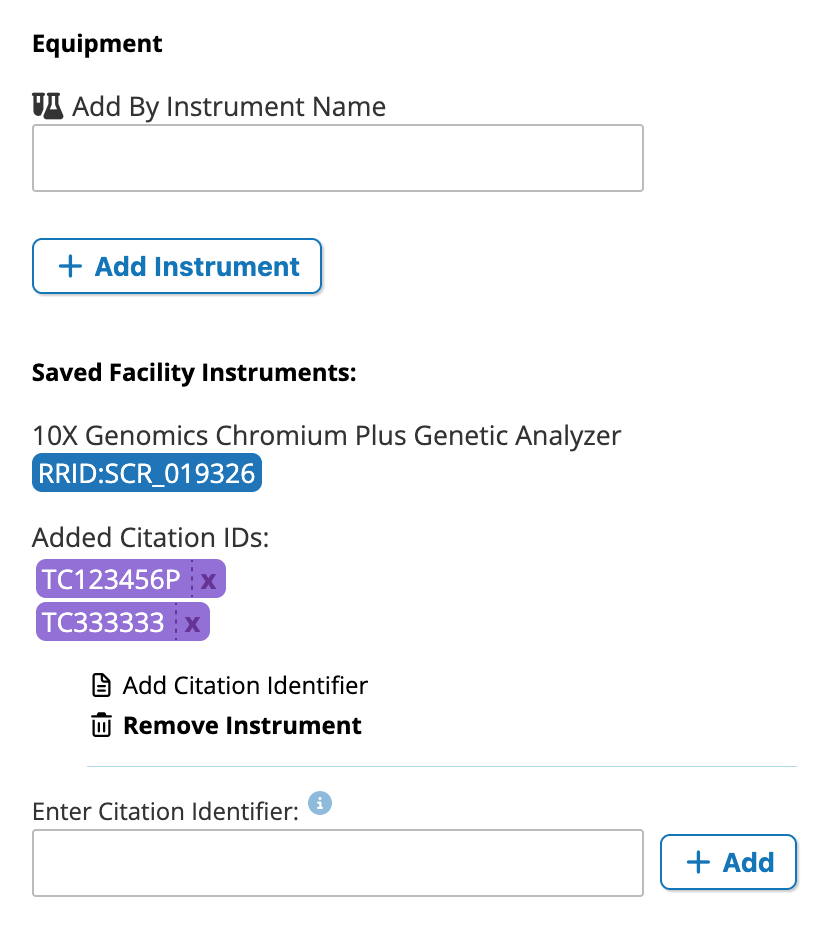
Task: Click the Add By Instrument Name label
Action: point(229,107)
